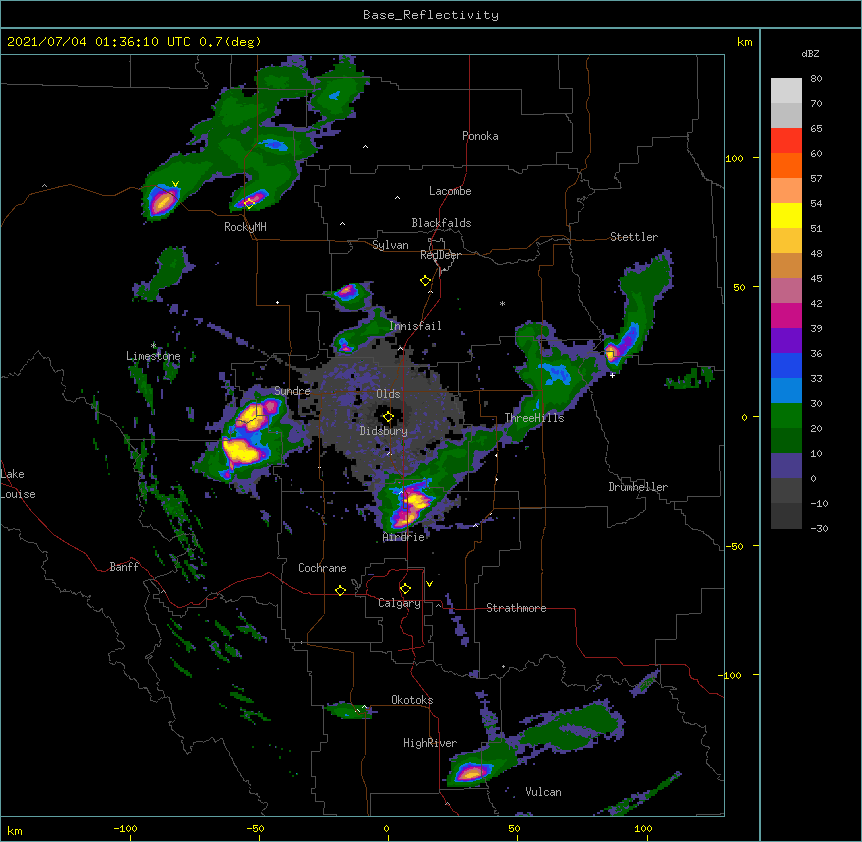Click the ThreeHills city label

coord(534,418)
